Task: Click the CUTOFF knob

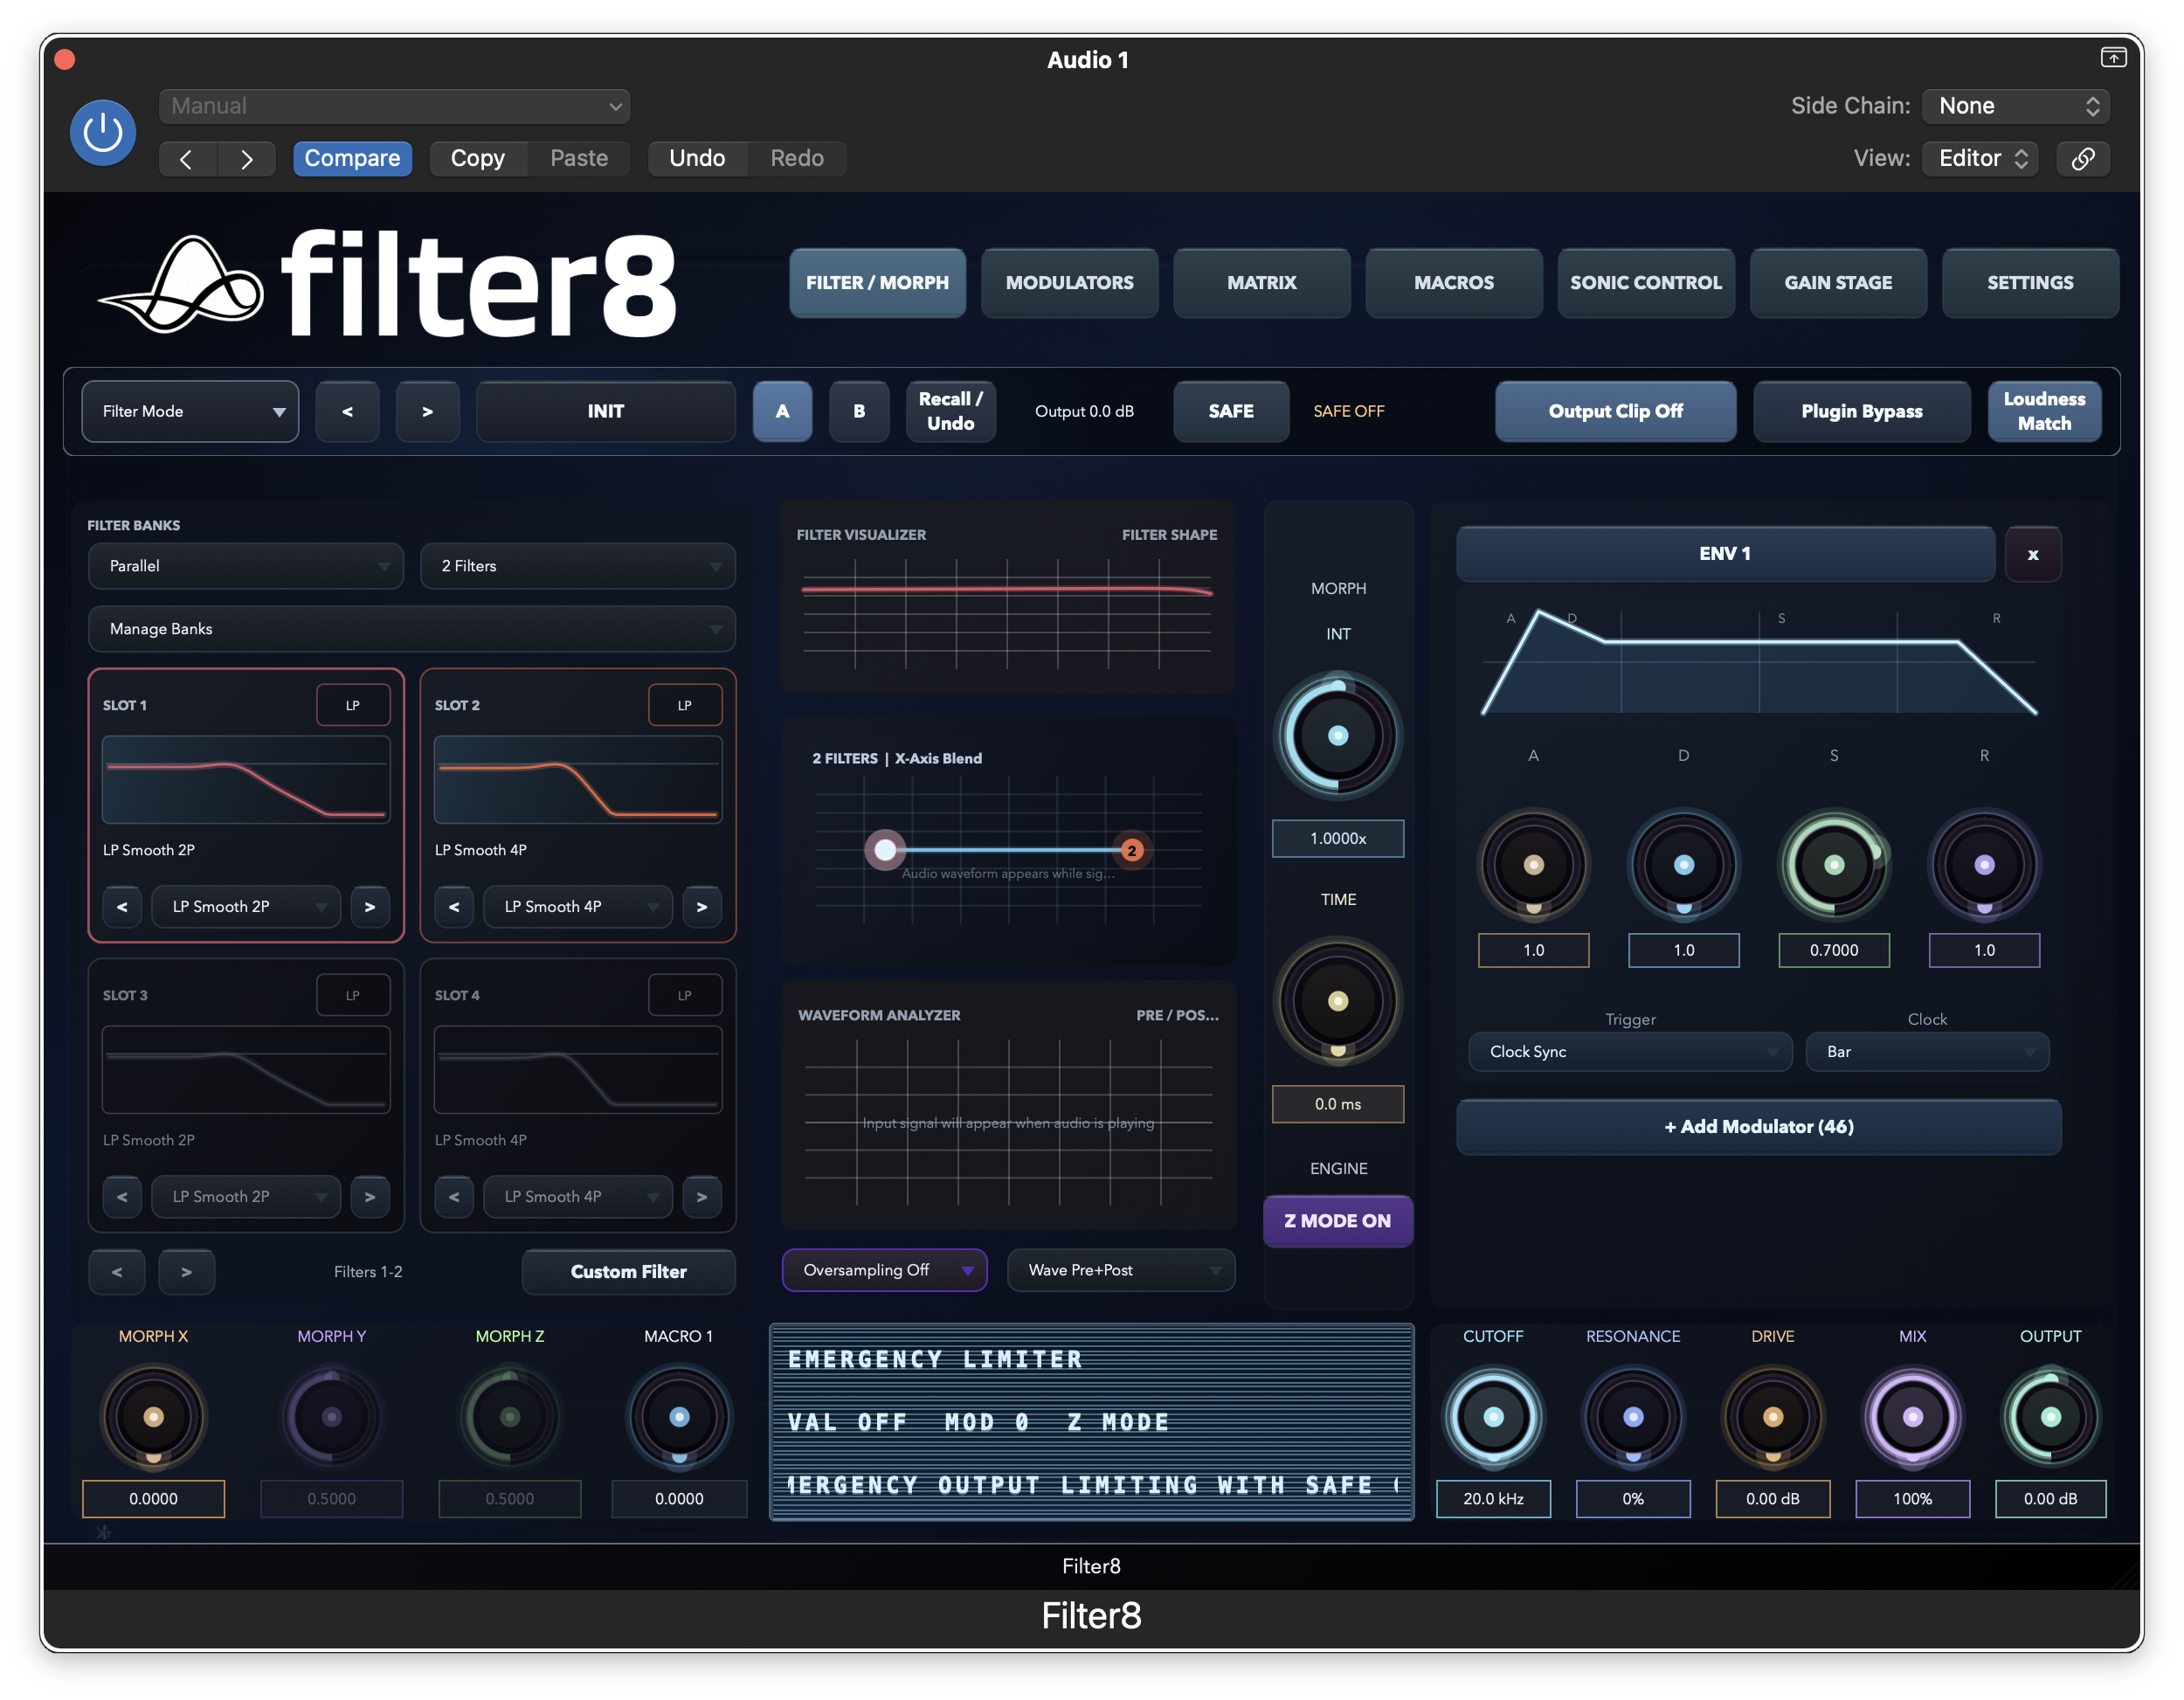Action: pos(1493,1416)
